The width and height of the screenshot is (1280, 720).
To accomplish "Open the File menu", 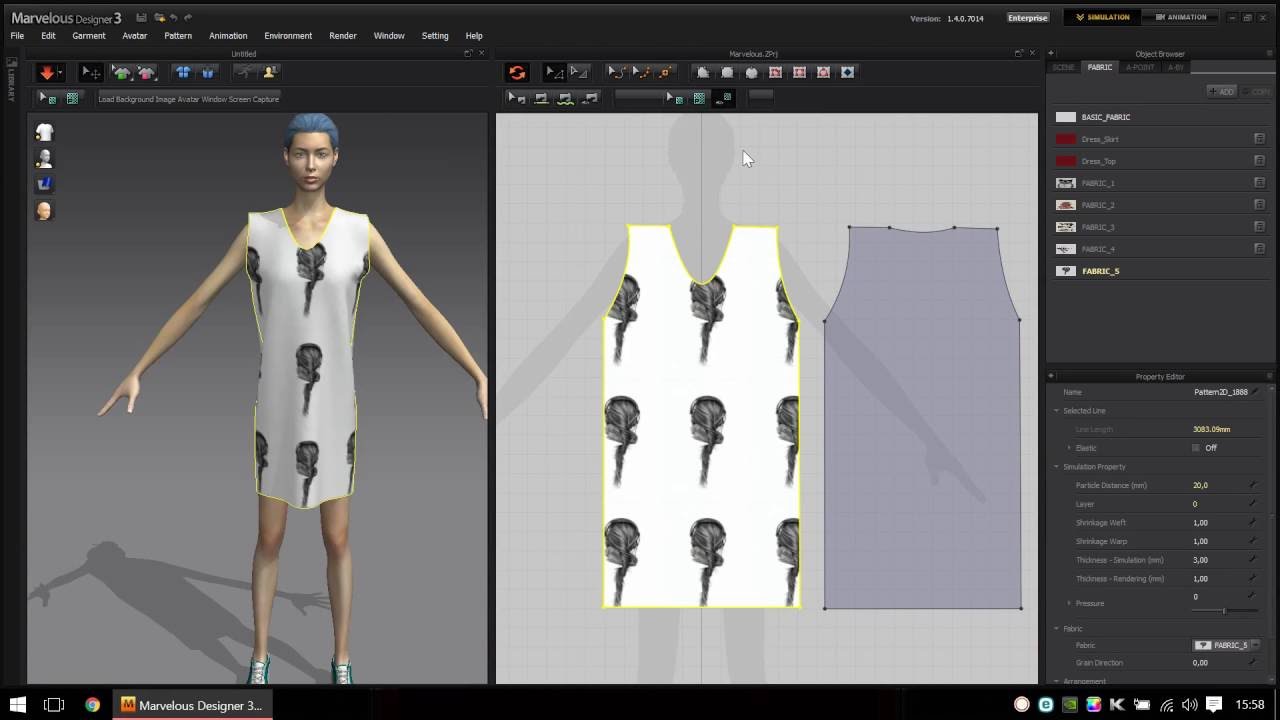I will click(x=17, y=36).
